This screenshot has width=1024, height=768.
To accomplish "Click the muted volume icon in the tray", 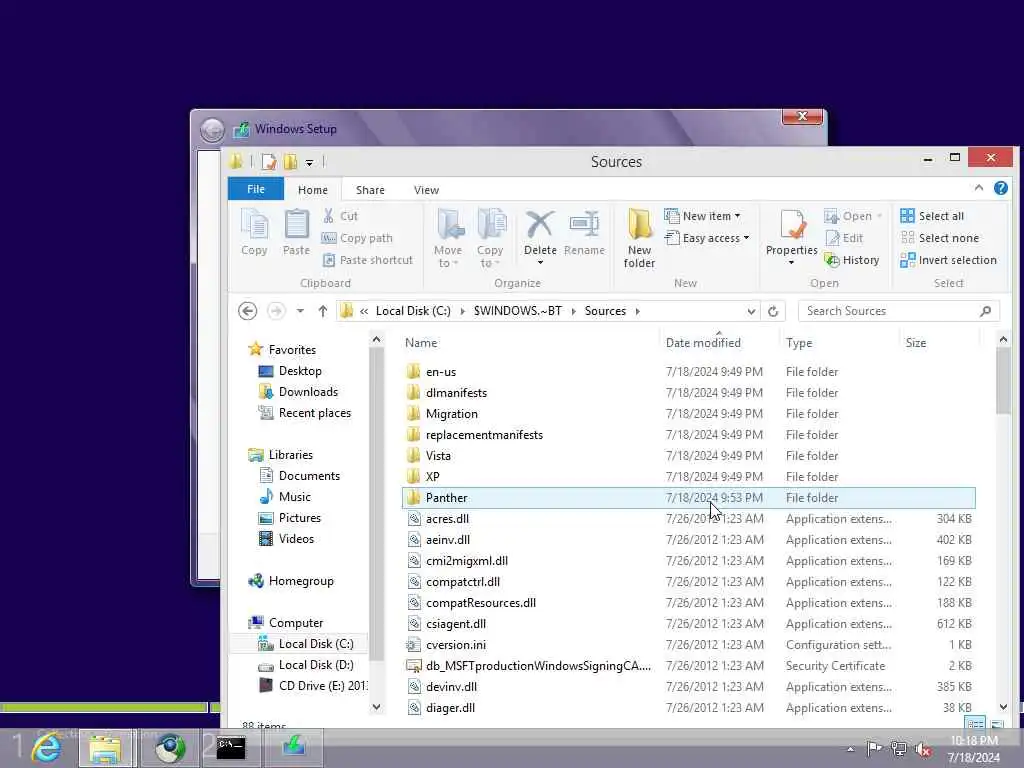I will pyautogui.click(x=923, y=749).
